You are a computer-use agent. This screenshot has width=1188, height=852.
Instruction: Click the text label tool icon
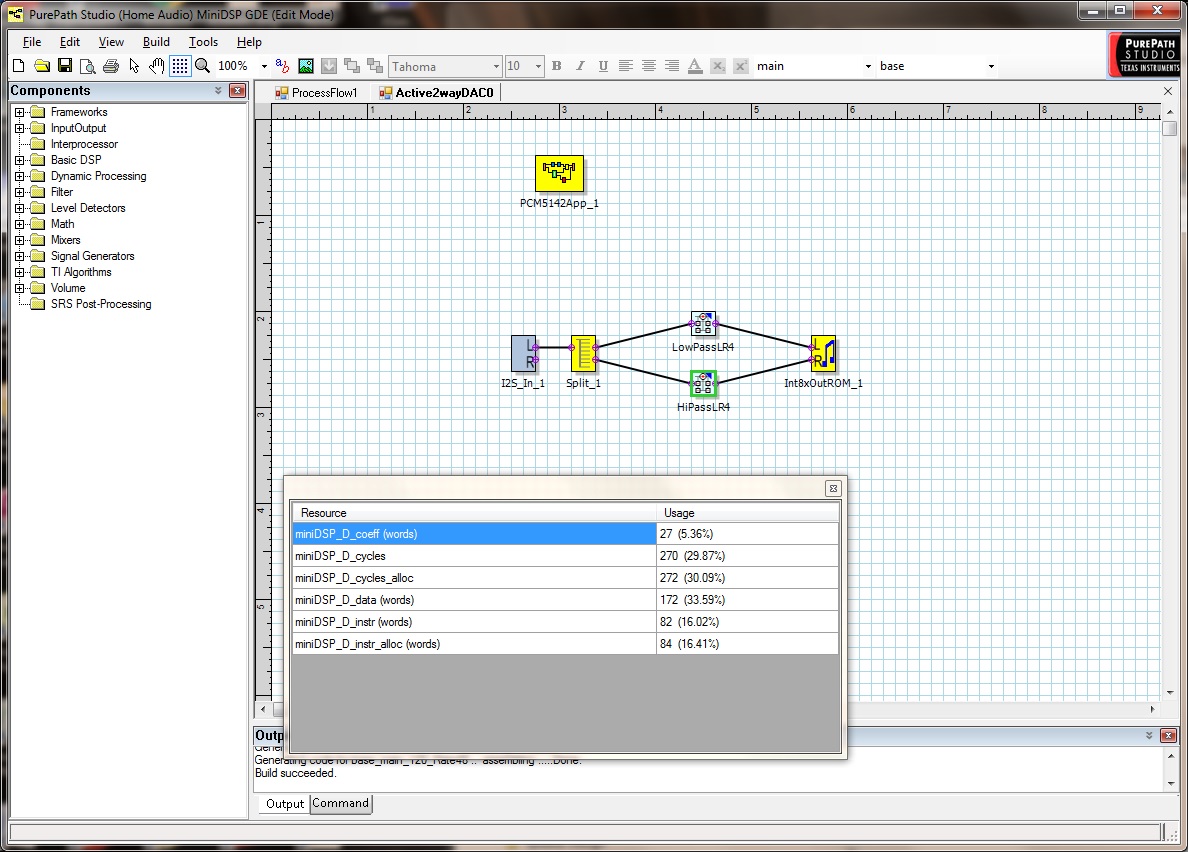(x=283, y=66)
